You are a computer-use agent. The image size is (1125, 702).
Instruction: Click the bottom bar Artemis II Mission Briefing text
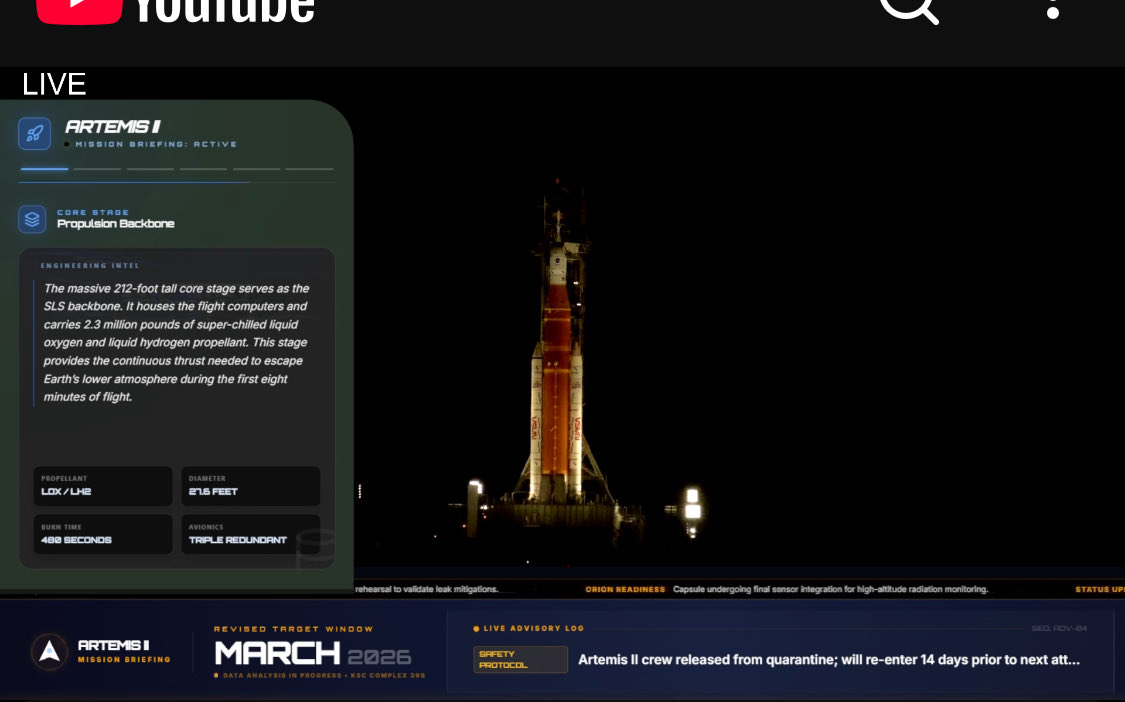123,651
